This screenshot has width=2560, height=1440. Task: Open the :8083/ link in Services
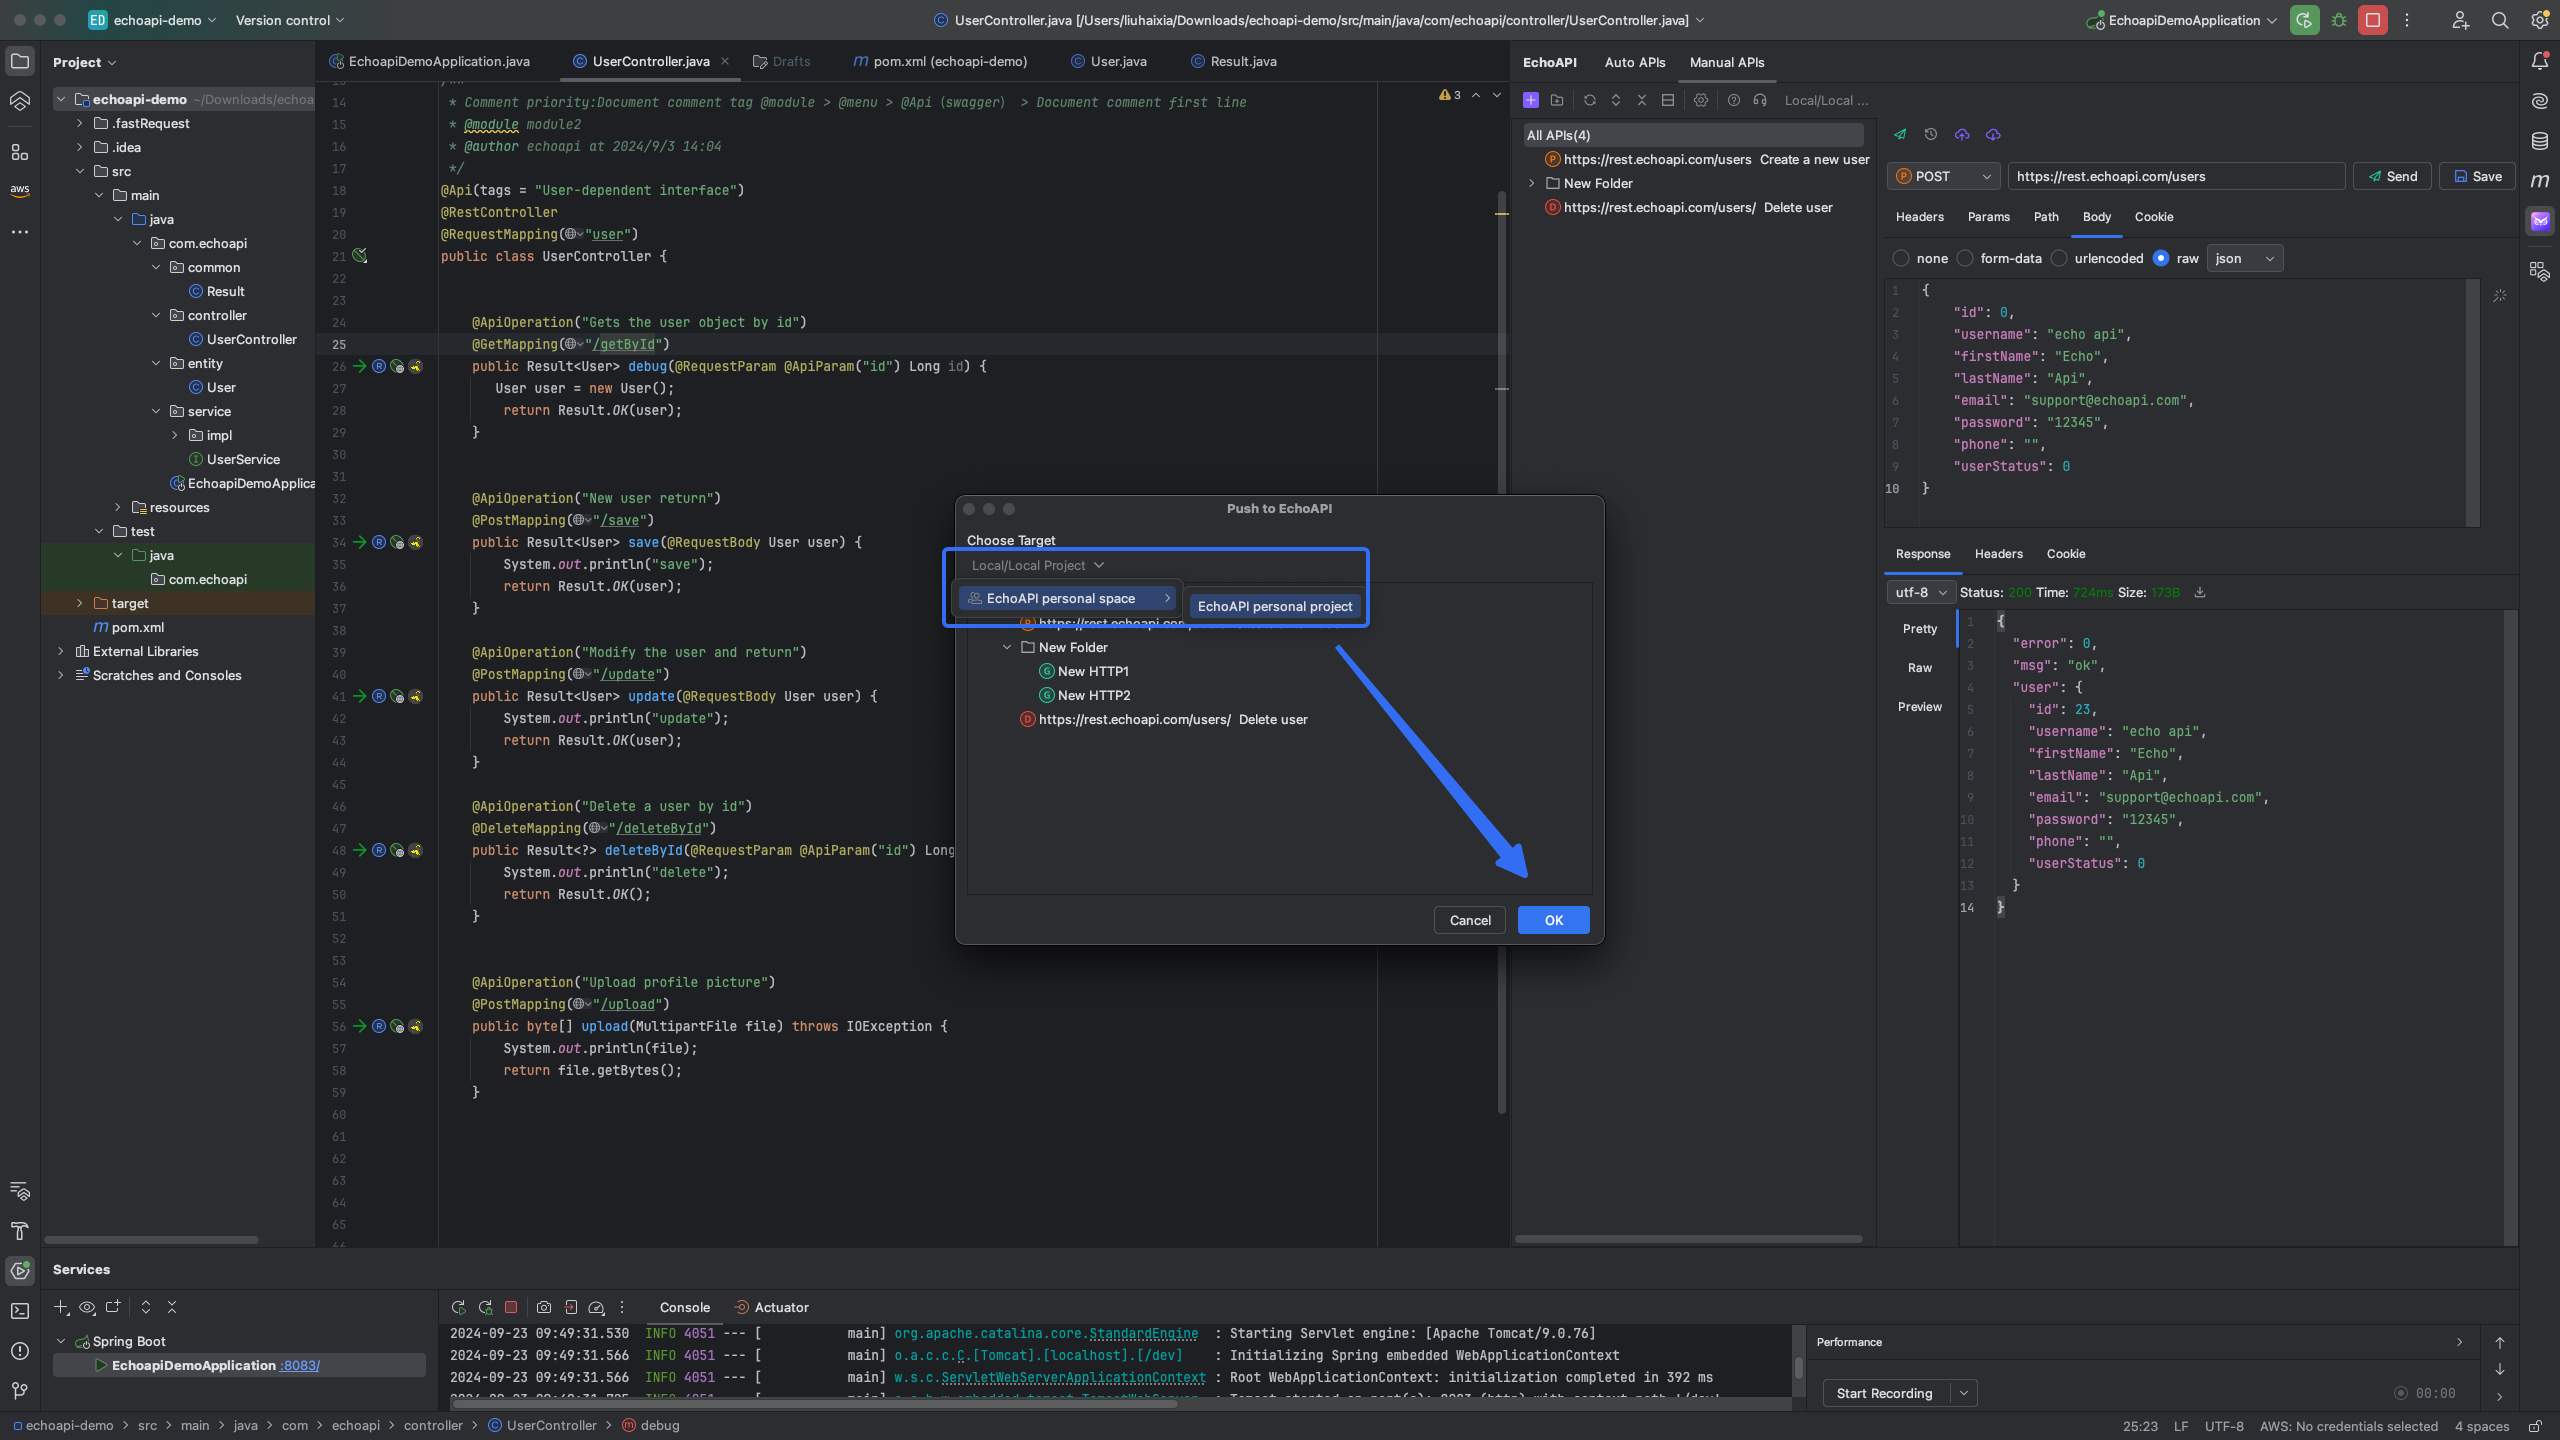click(x=299, y=1365)
